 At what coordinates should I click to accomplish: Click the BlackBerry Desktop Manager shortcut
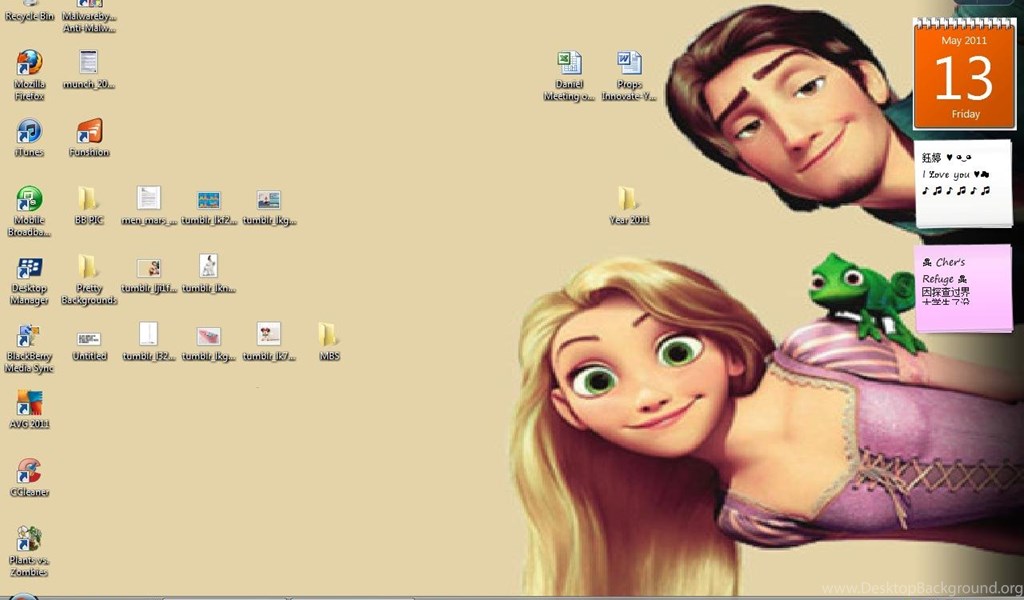pyautogui.click(x=29, y=281)
